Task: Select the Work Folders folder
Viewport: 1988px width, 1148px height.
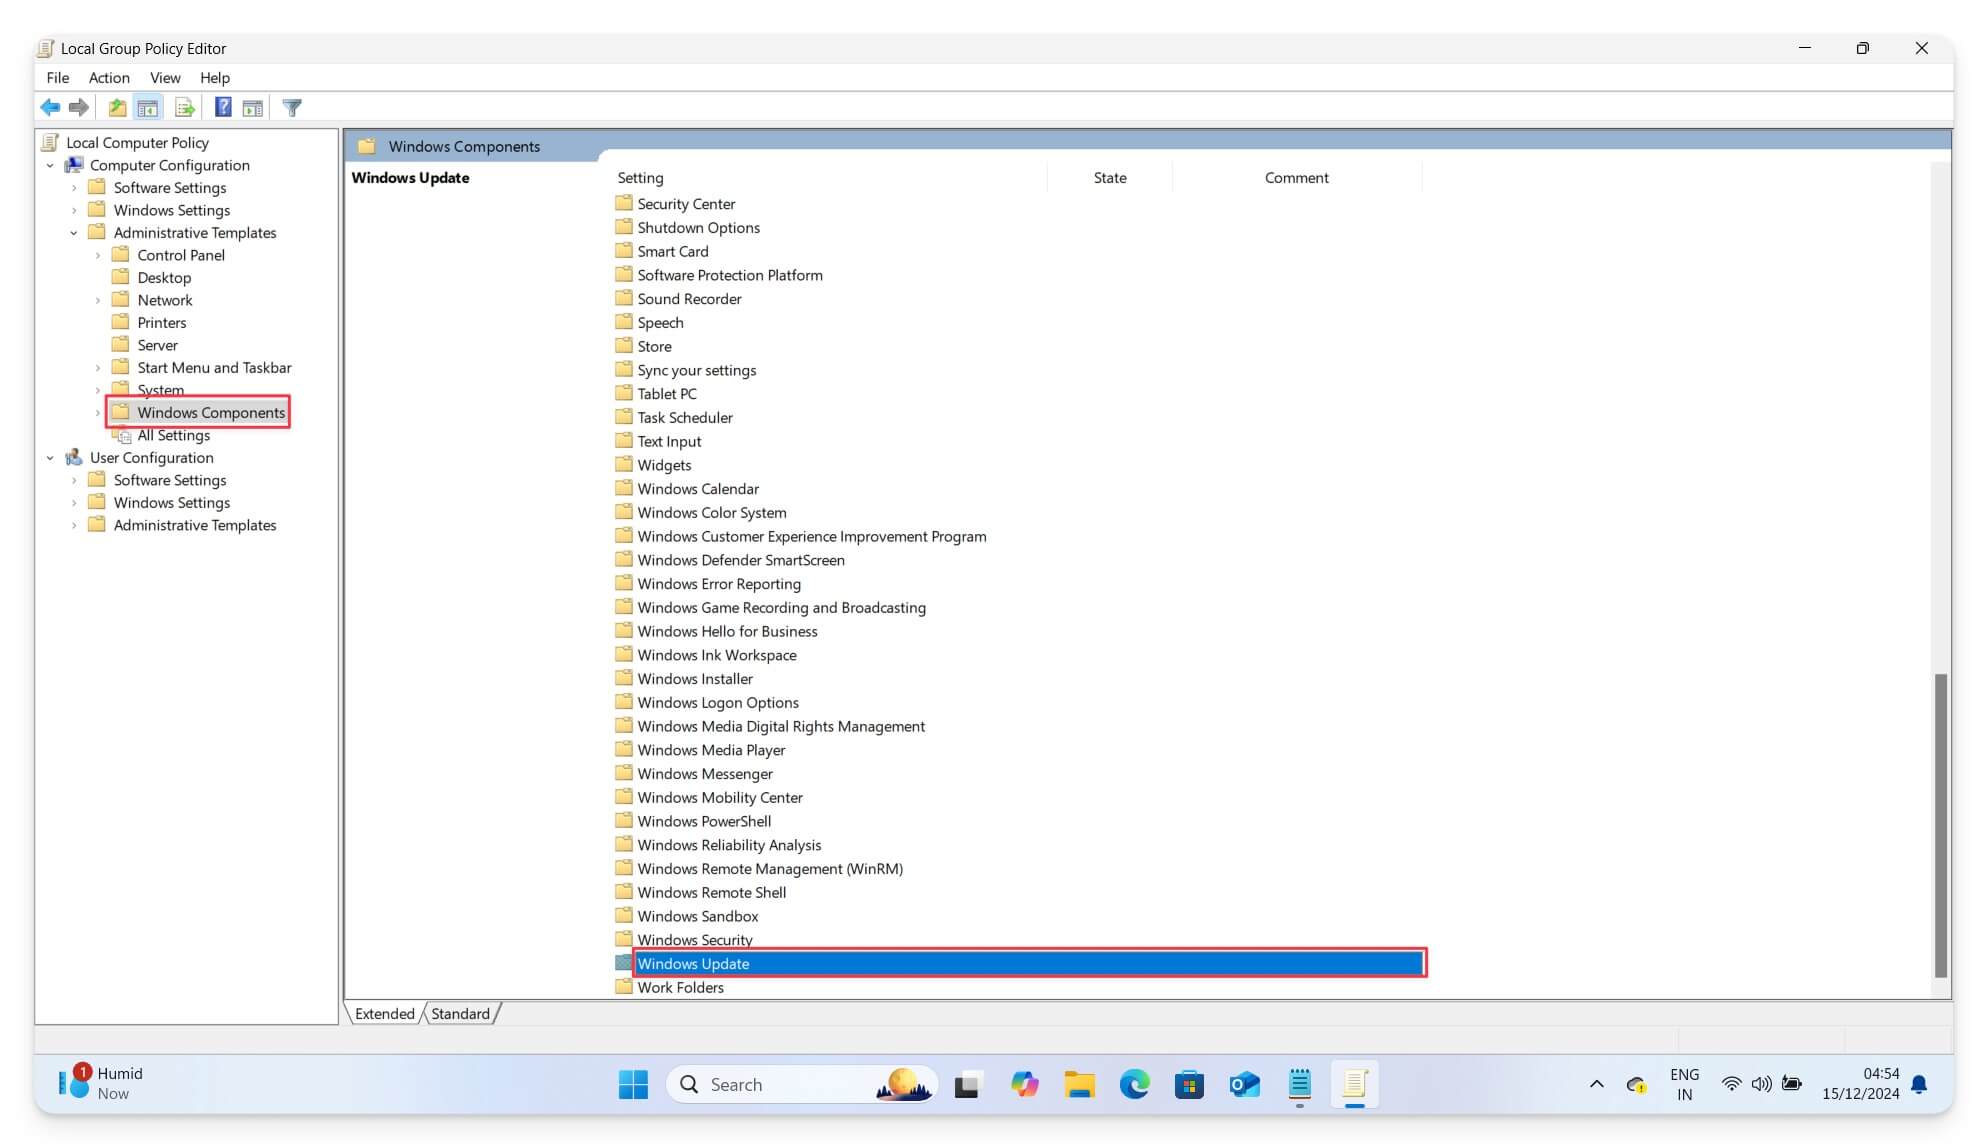Action: point(680,987)
